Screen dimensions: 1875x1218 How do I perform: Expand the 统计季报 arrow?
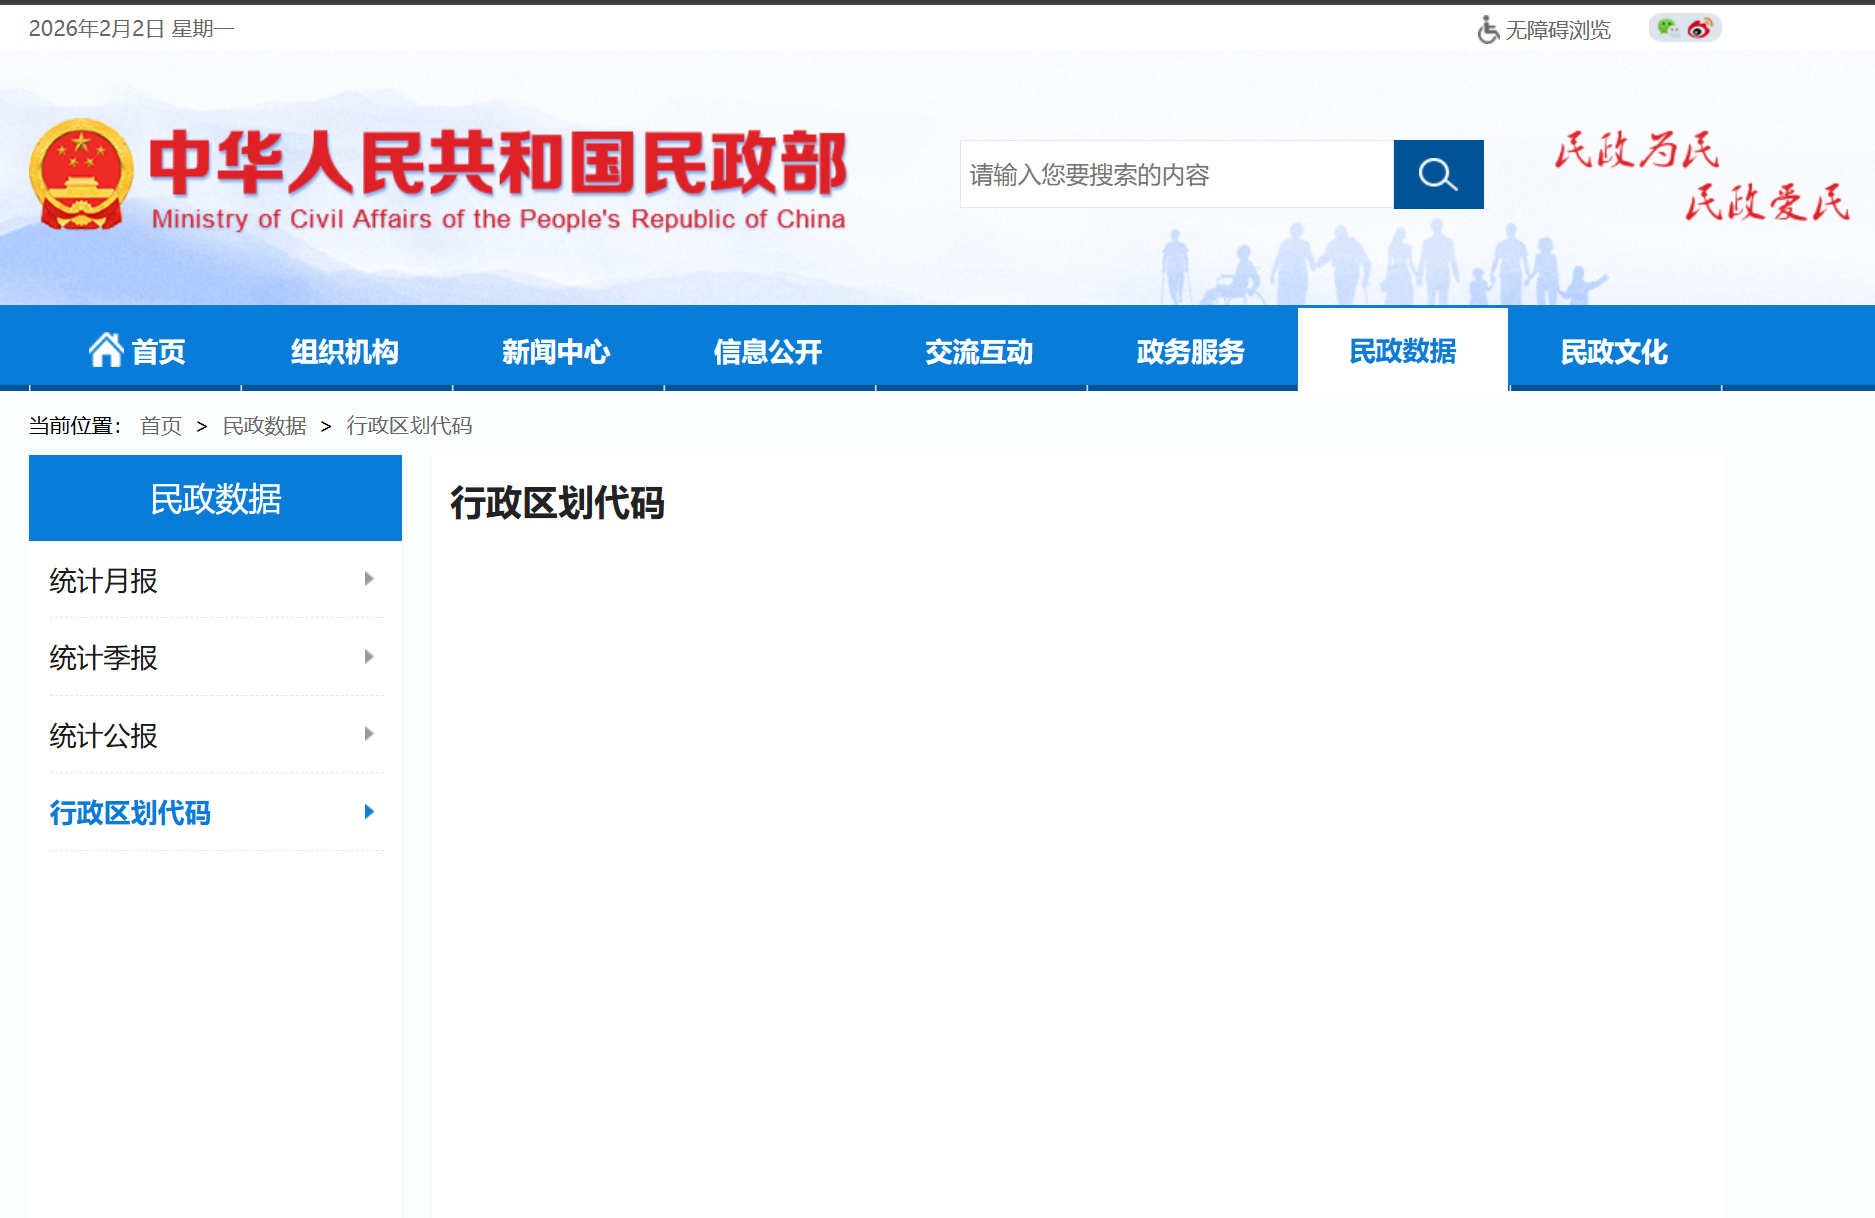pyautogui.click(x=369, y=657)
